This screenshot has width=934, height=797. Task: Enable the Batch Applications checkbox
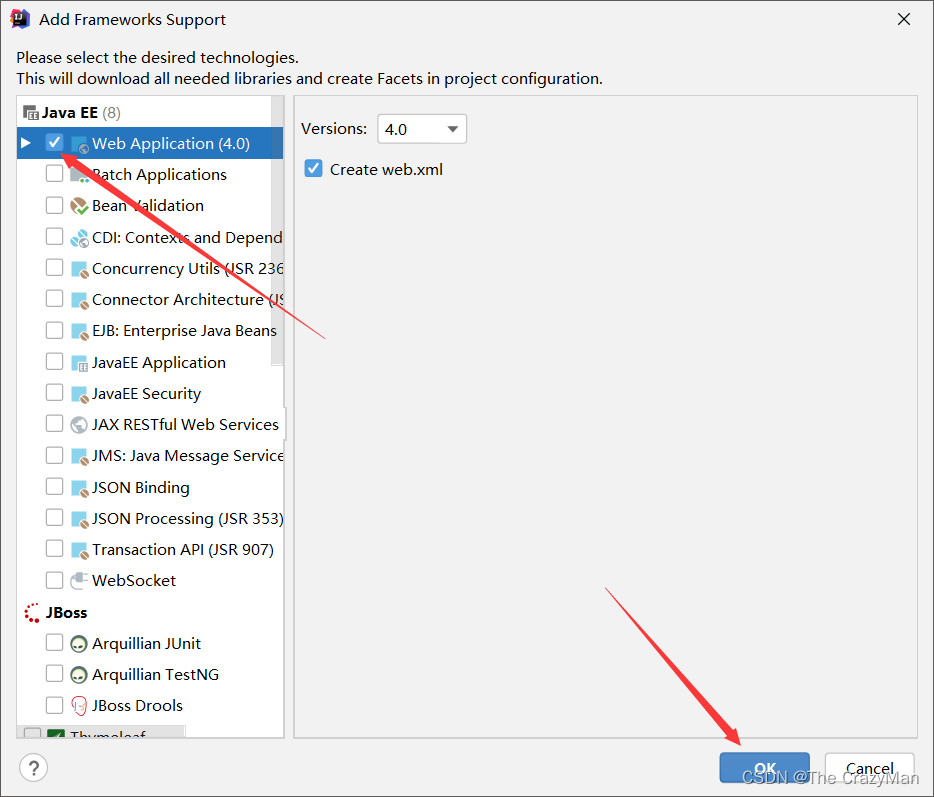[x=54, y=173]
